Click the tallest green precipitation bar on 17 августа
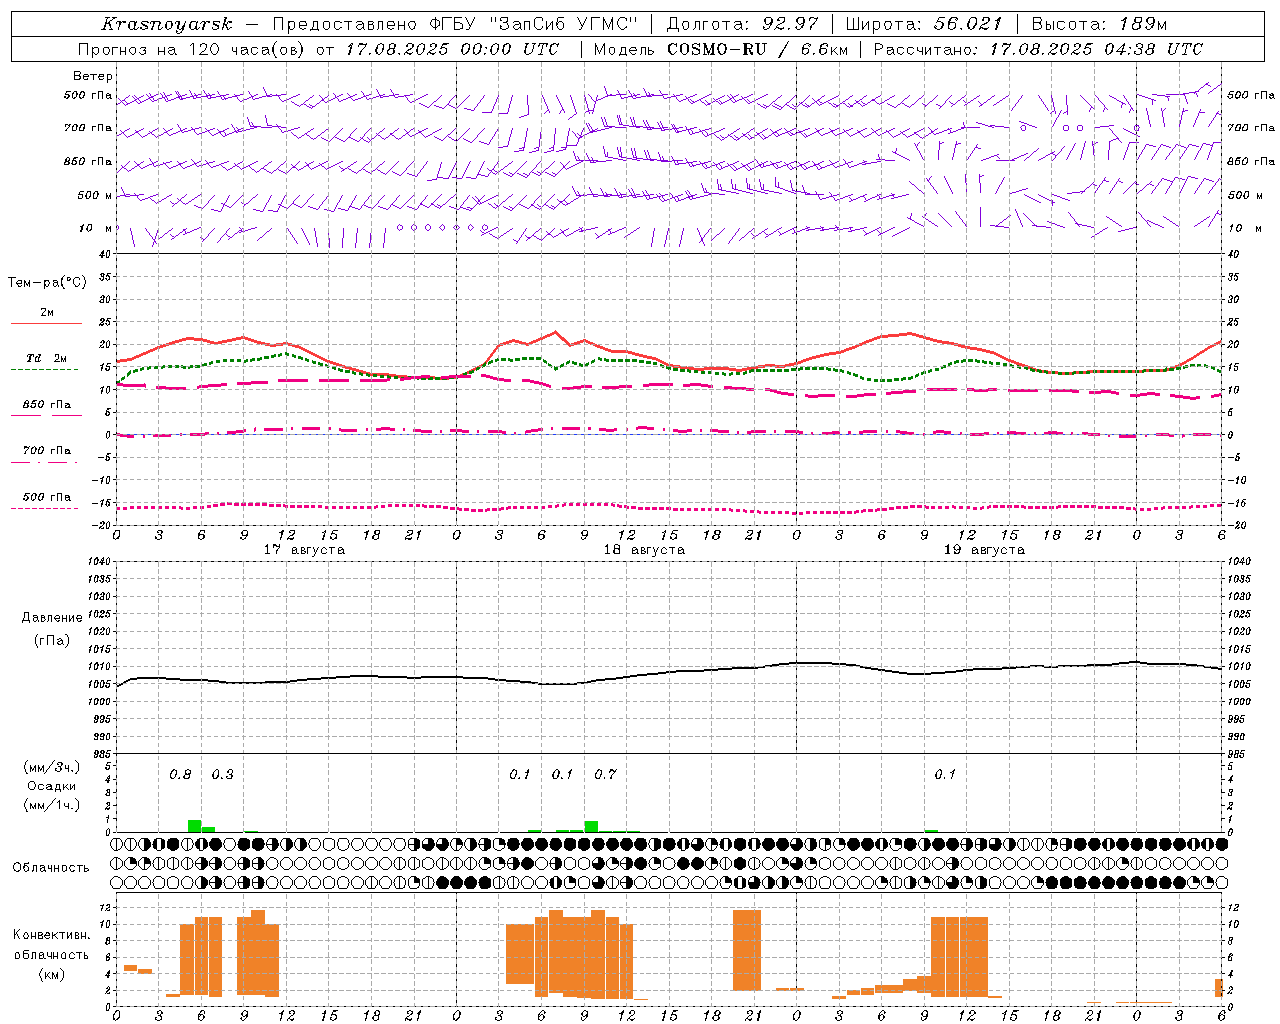1280x1024 pixels. [x=194, y=826]
